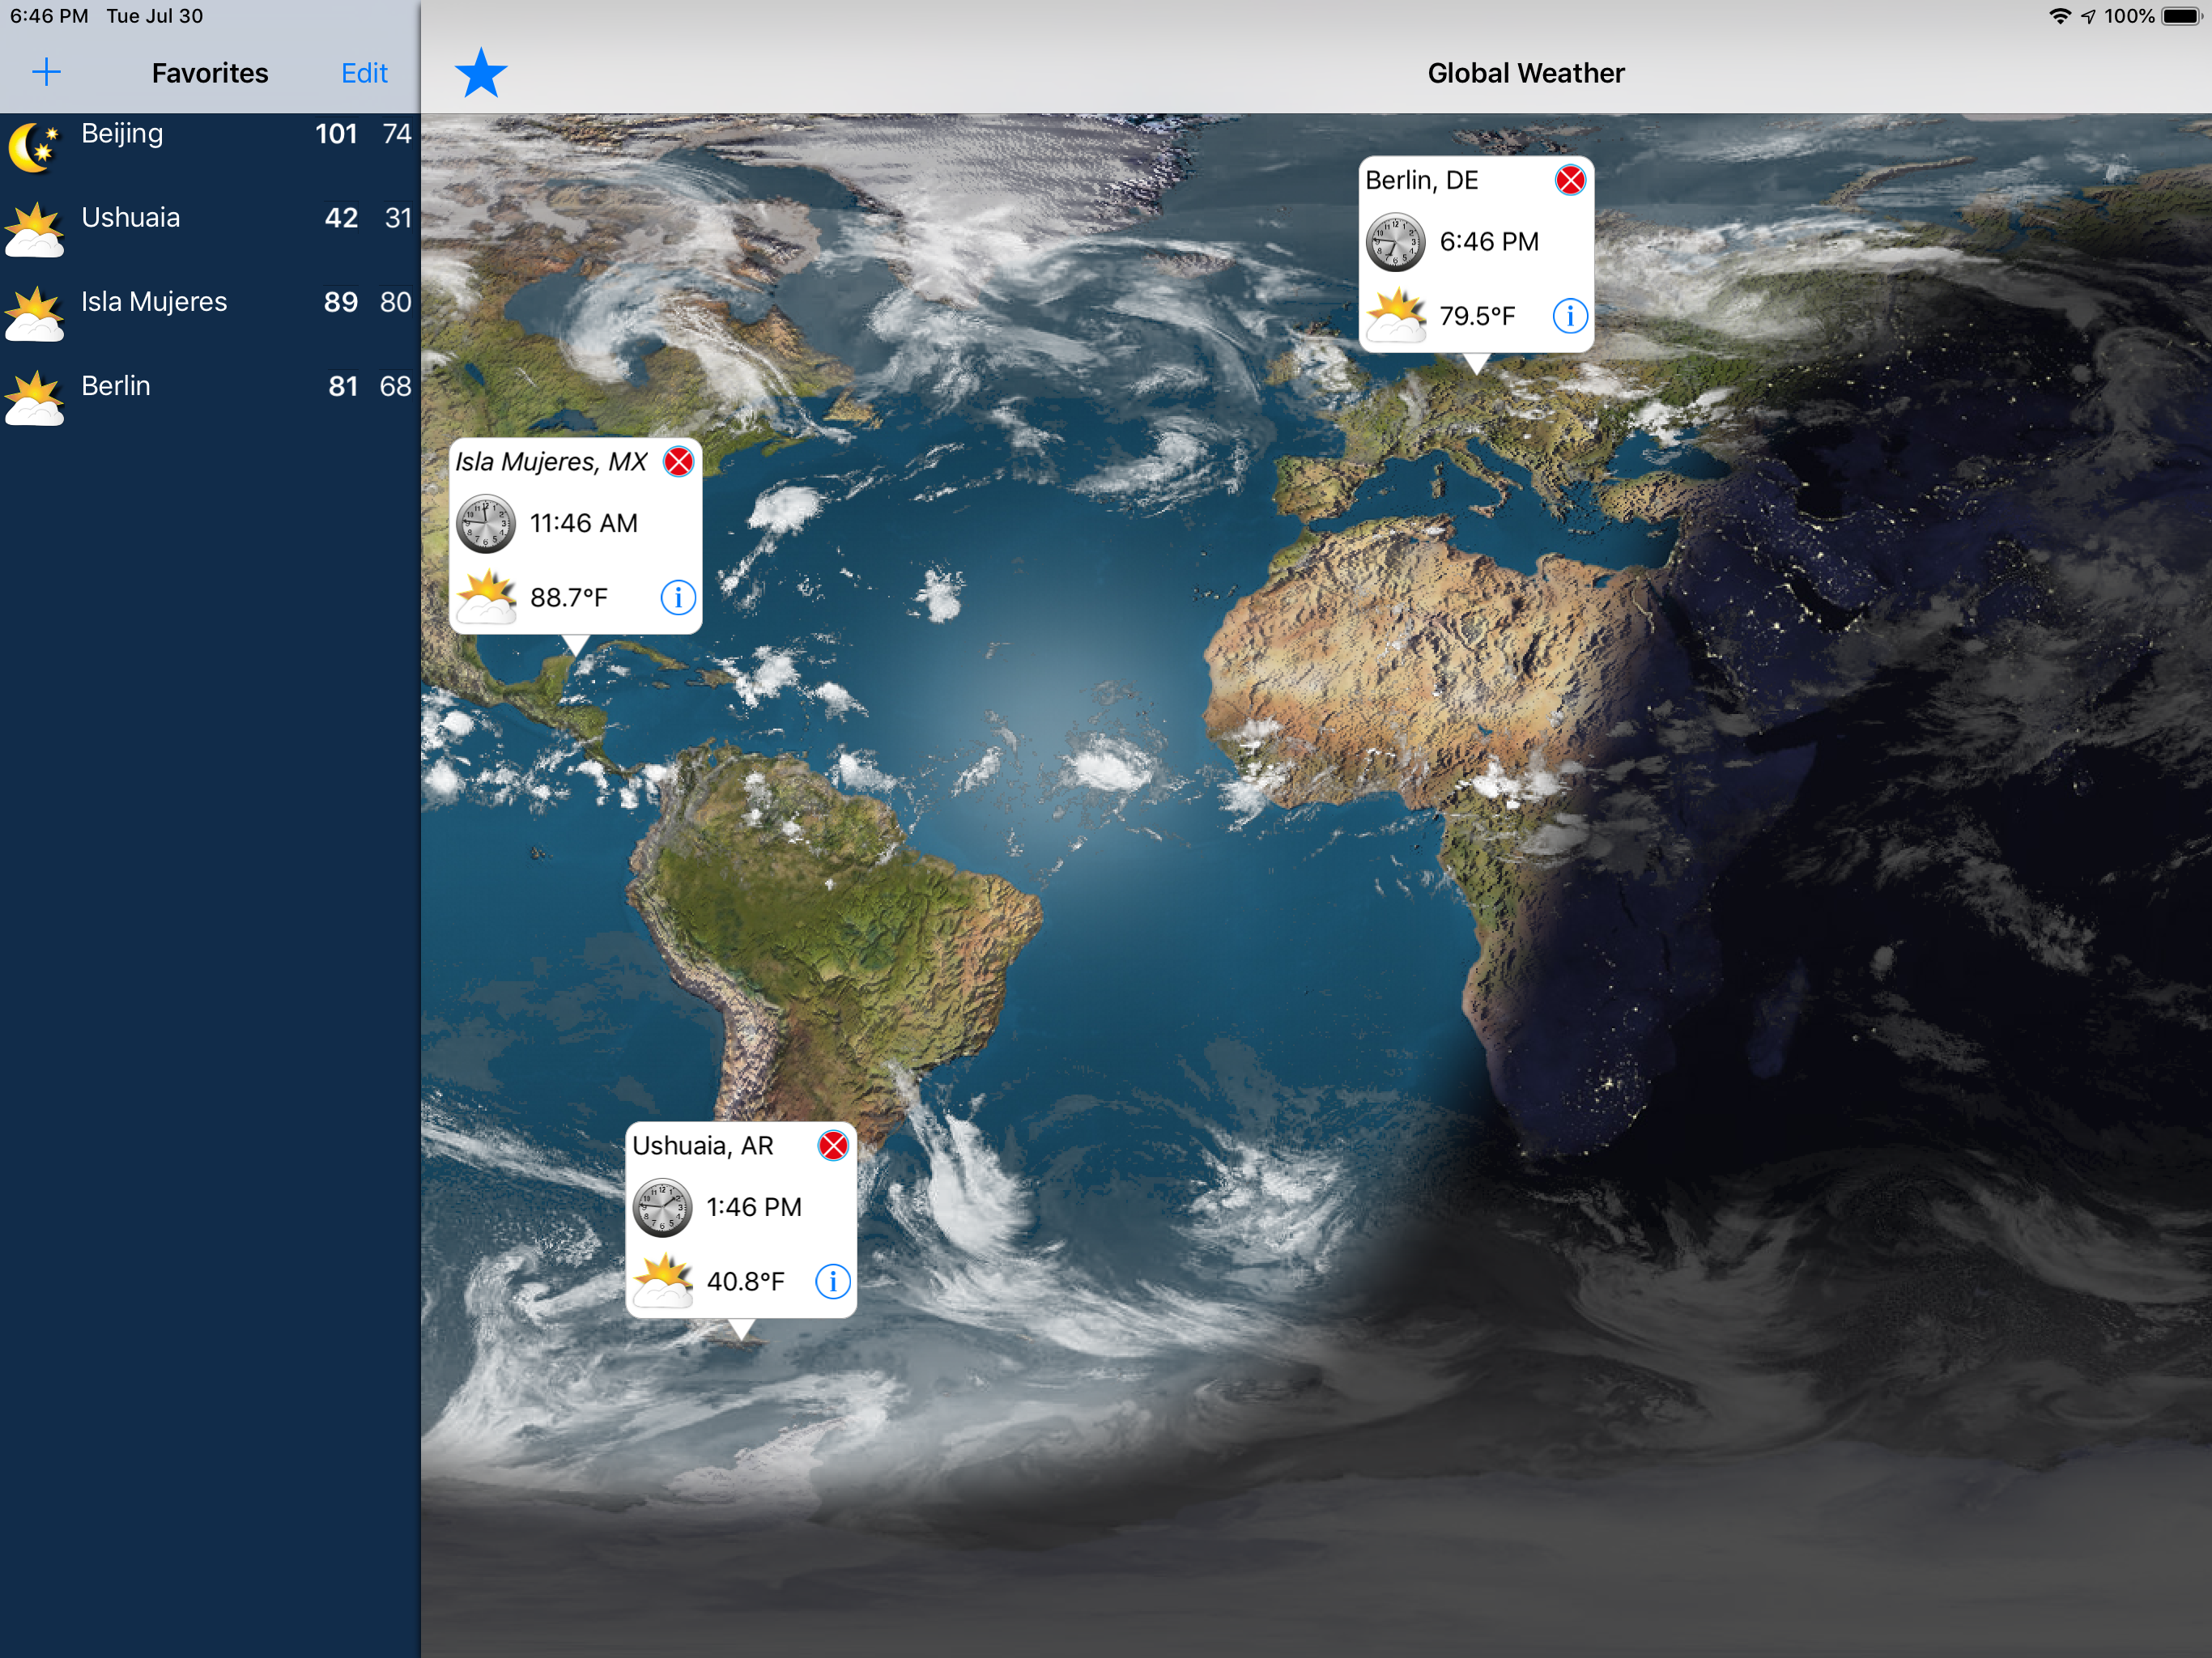Screen dimensions: 2212x1658
Task: Tap the blue plus add-favorite icon
Action: (x=46, y=72)
